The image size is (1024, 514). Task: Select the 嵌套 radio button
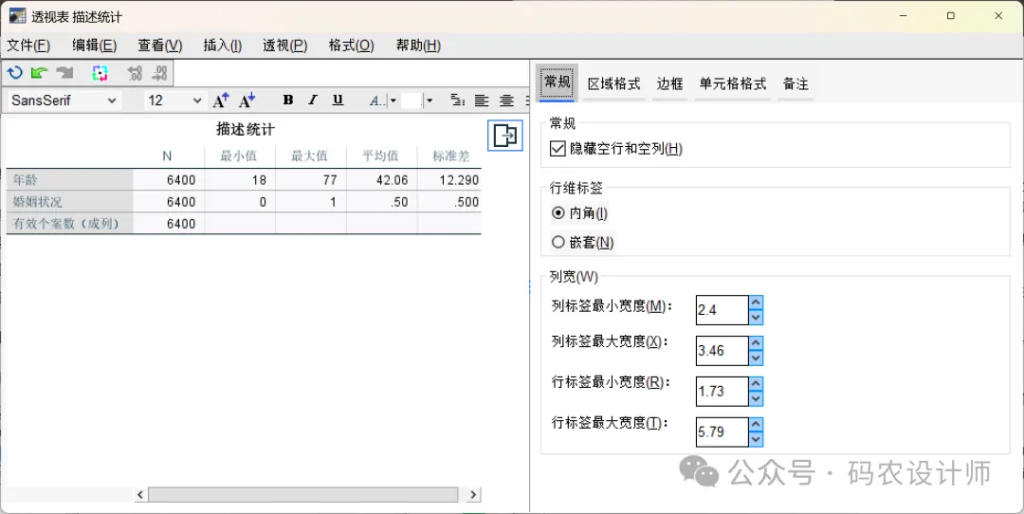coord(558,242)
